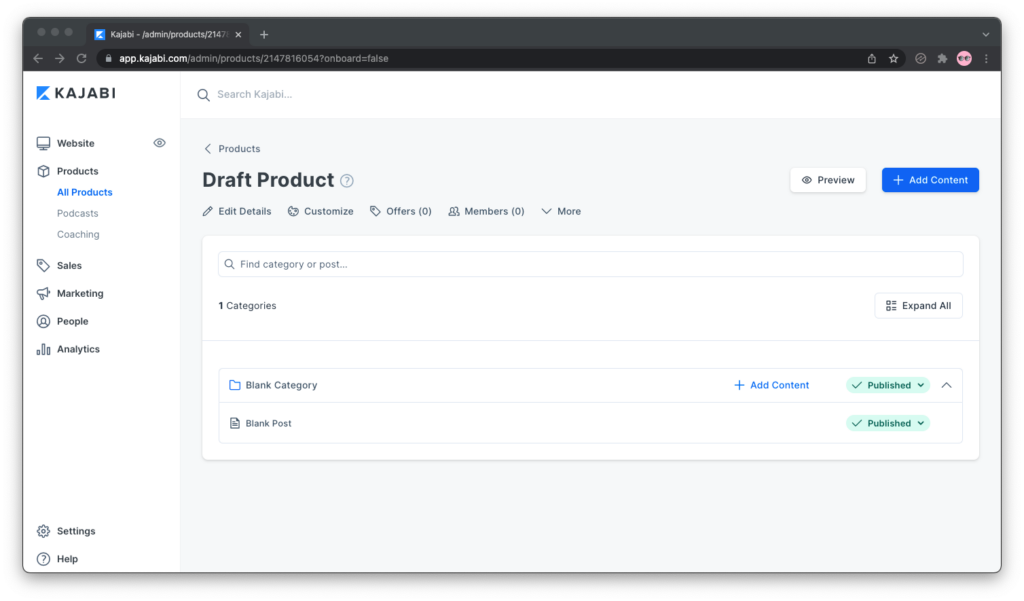Click the People avatar icon
The width and height of the screenshot is (1024, 601).
tap(43, 321)
